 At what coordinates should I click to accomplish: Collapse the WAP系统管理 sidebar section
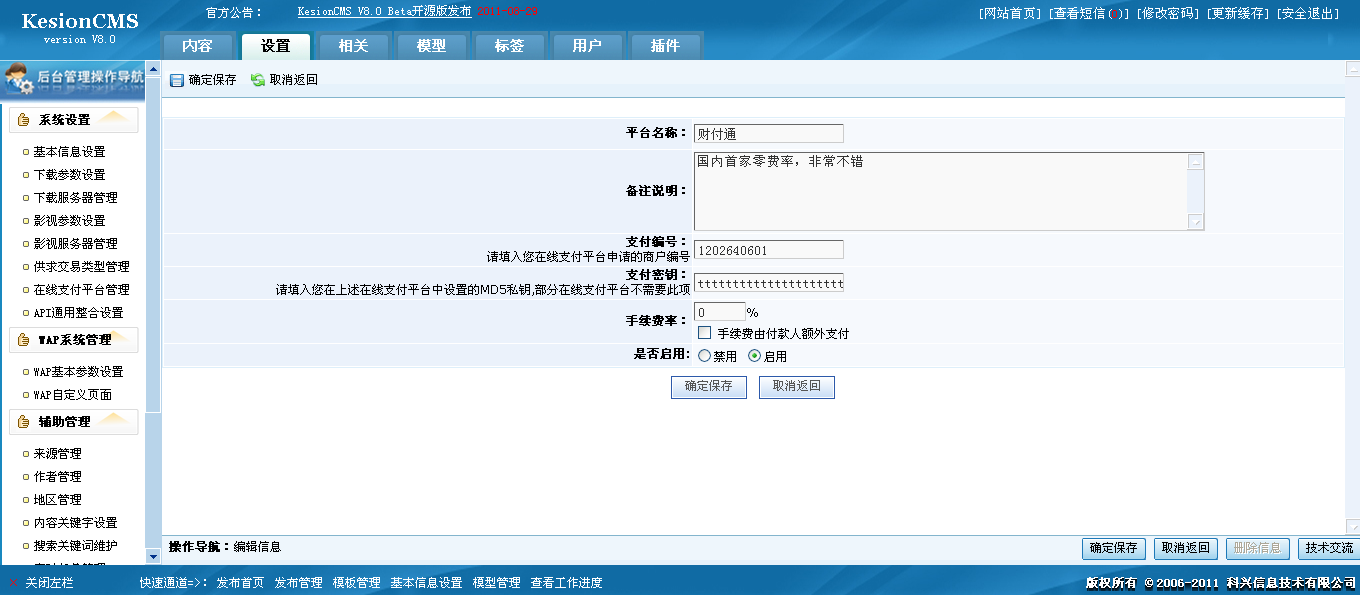click(x=74, y=340)
